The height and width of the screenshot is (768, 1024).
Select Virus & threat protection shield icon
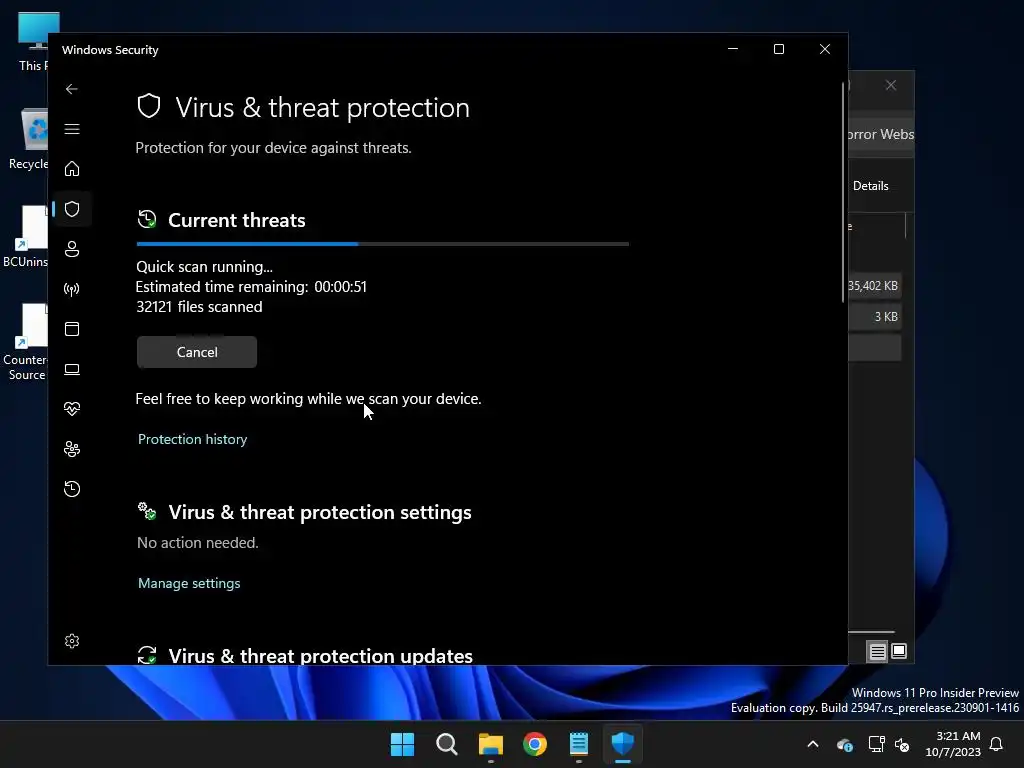[x=72, y=209]
